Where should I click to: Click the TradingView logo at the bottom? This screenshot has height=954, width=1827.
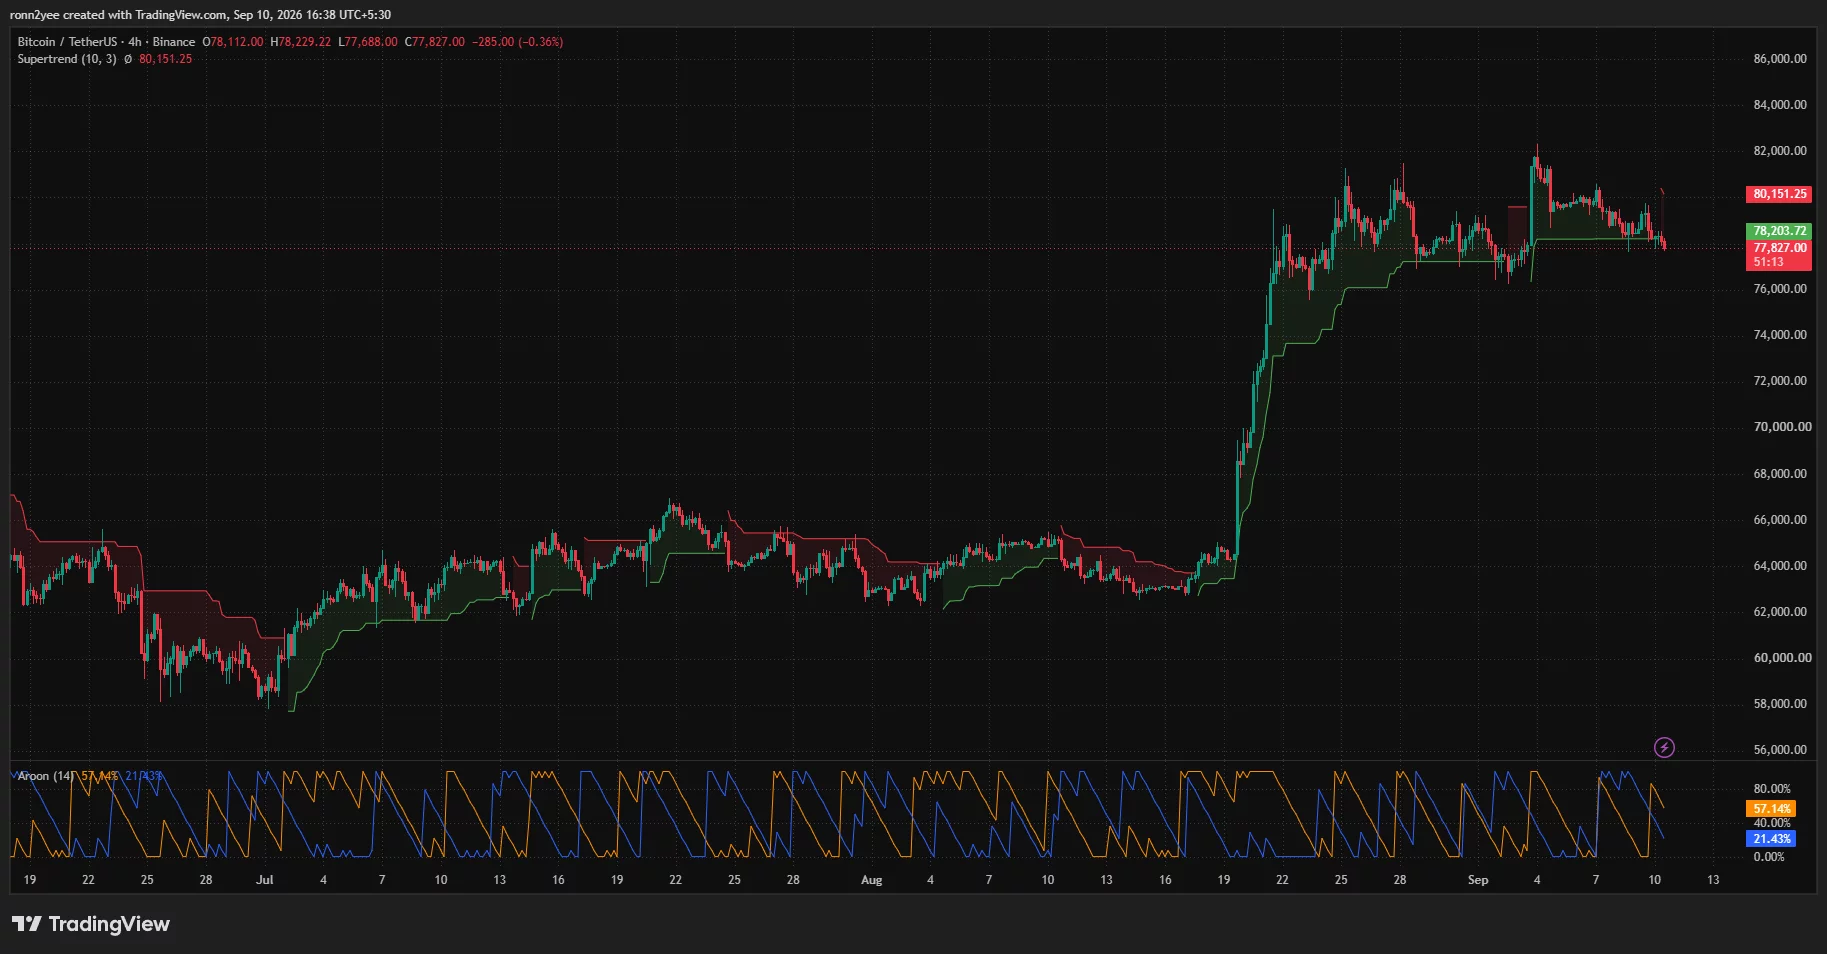91,924
